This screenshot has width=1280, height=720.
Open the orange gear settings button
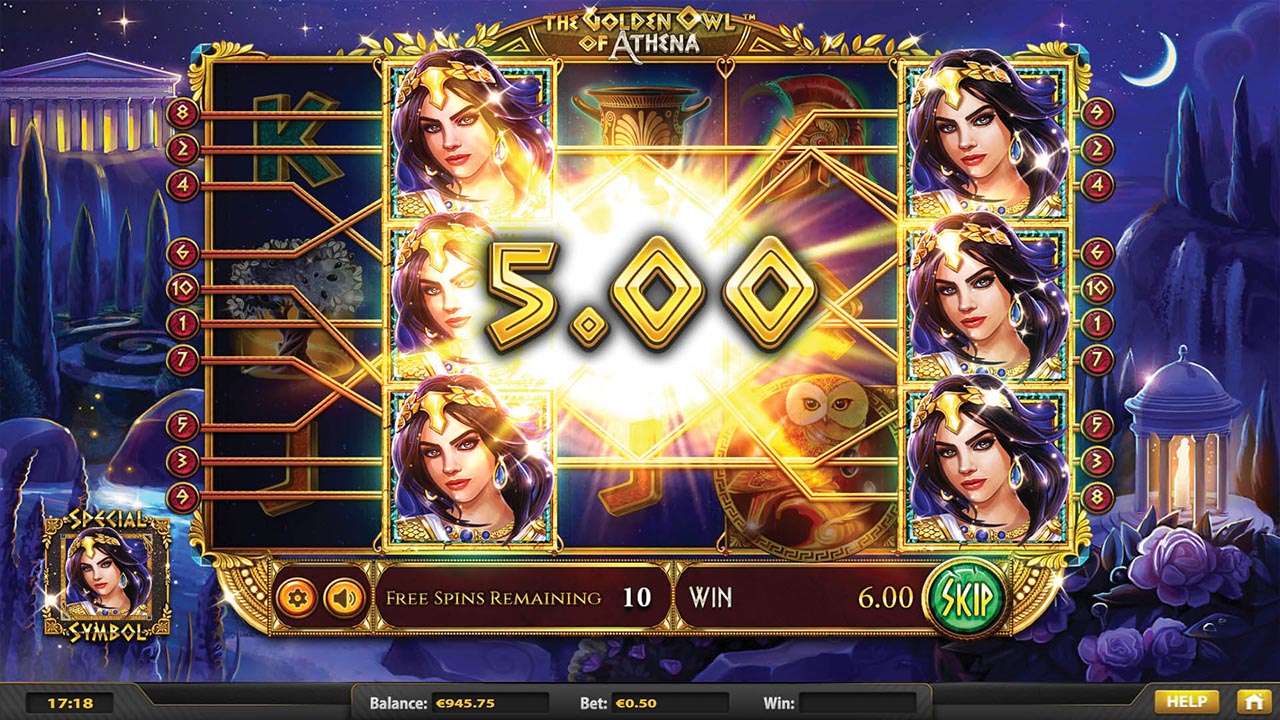click(x=297, y=598)
